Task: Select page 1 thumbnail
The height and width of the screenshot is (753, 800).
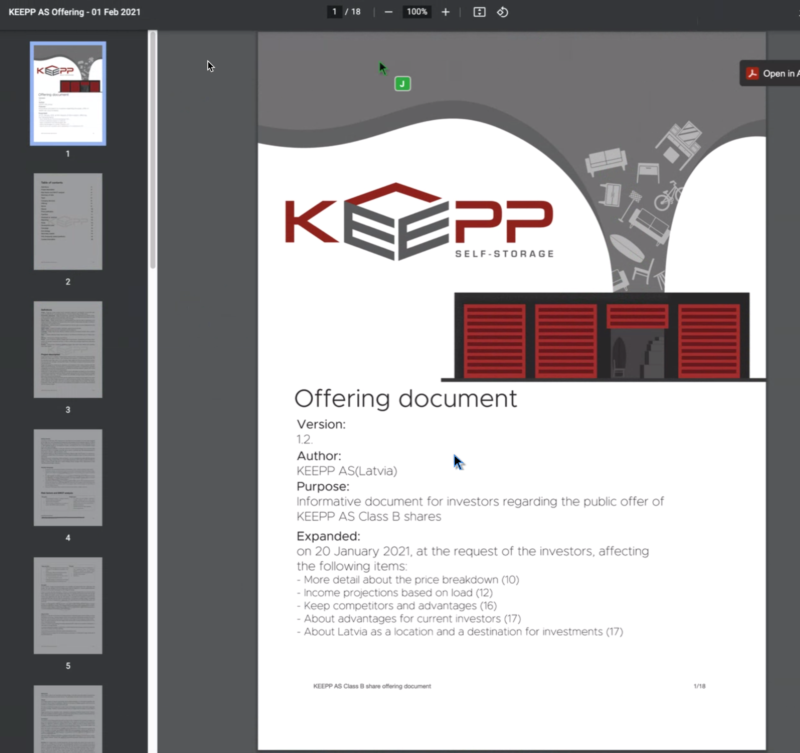Action: pos(68,93)
